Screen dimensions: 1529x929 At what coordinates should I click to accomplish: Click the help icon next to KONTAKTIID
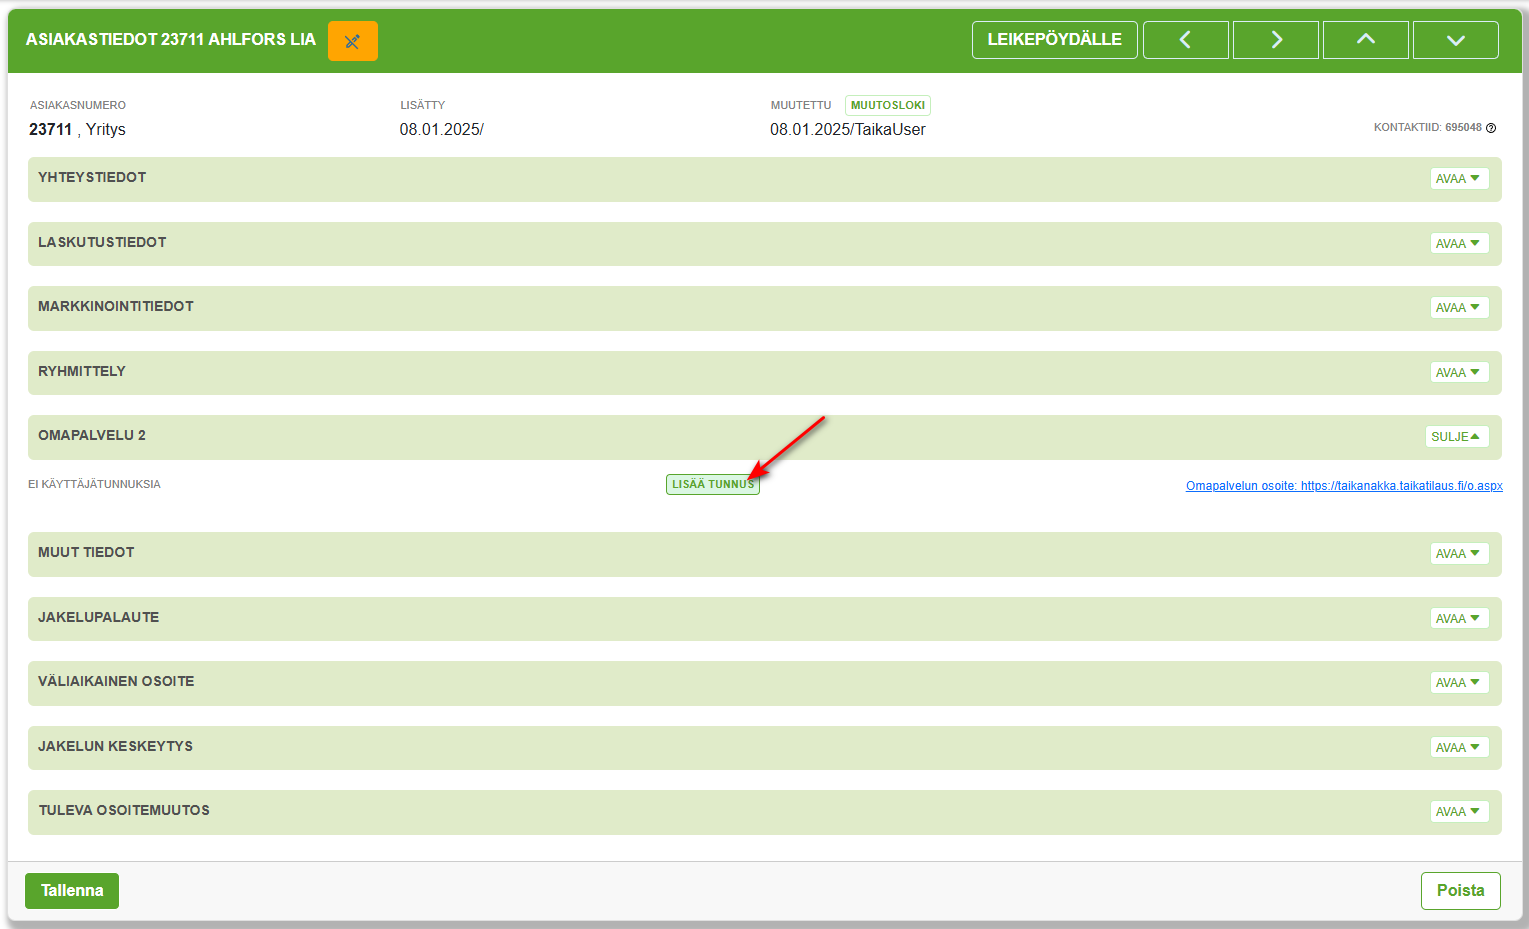[x=1491, y=128]
